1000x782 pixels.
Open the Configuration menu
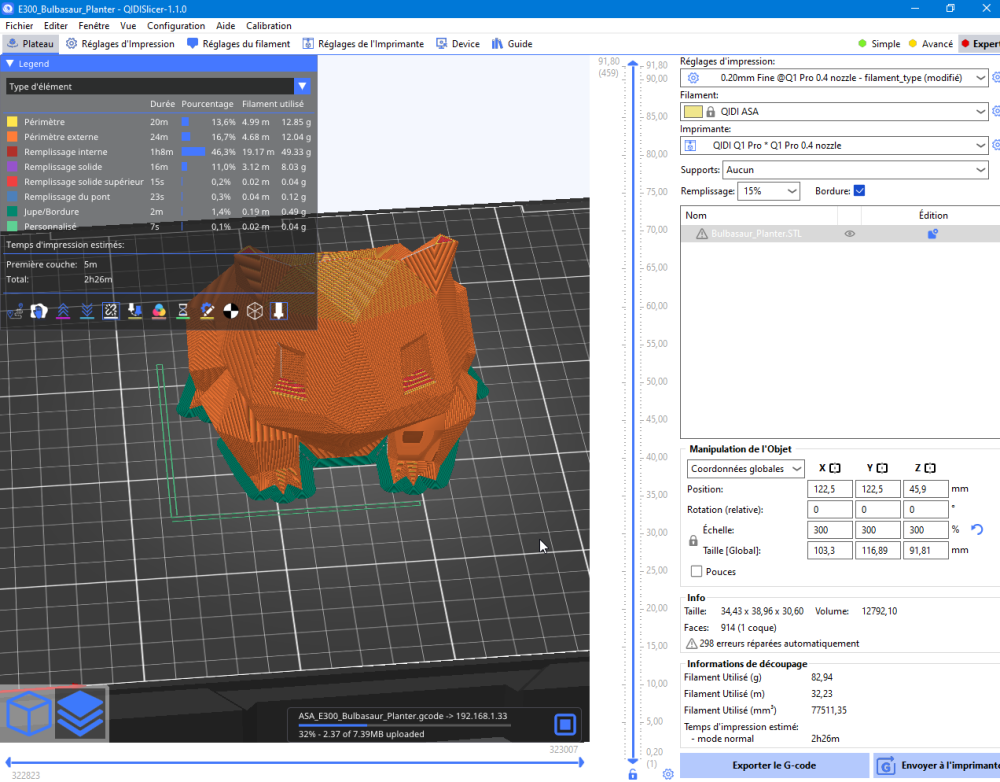[x=176, y=26]
